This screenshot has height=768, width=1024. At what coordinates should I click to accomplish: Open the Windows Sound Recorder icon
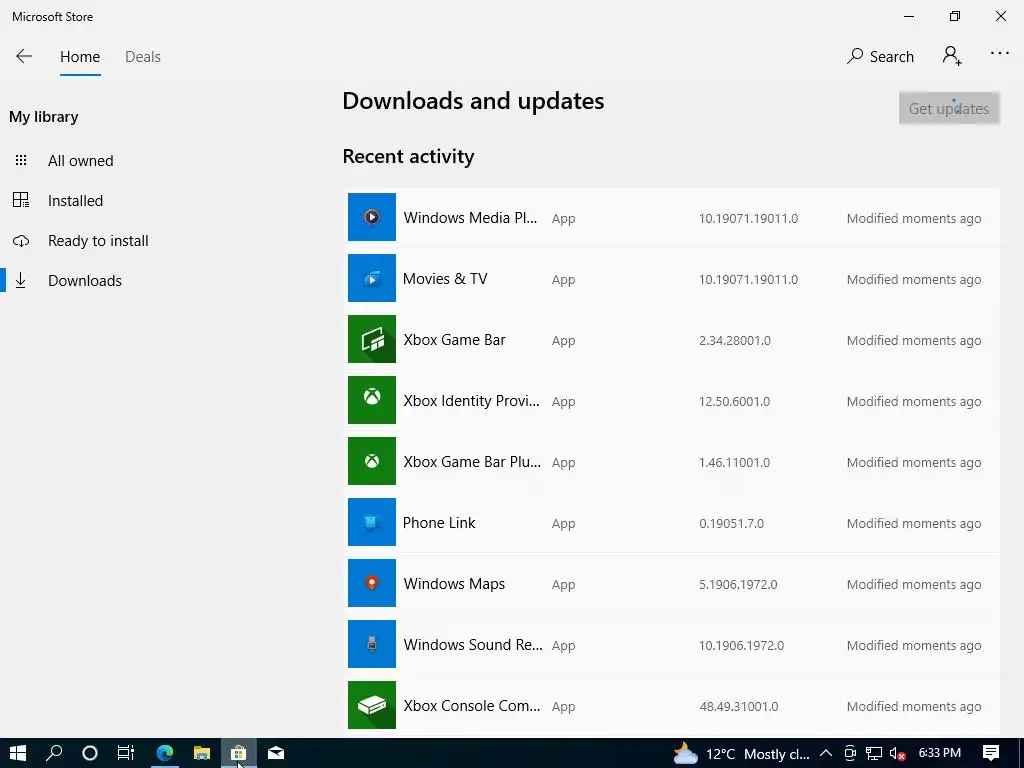(x=372, y=644)
